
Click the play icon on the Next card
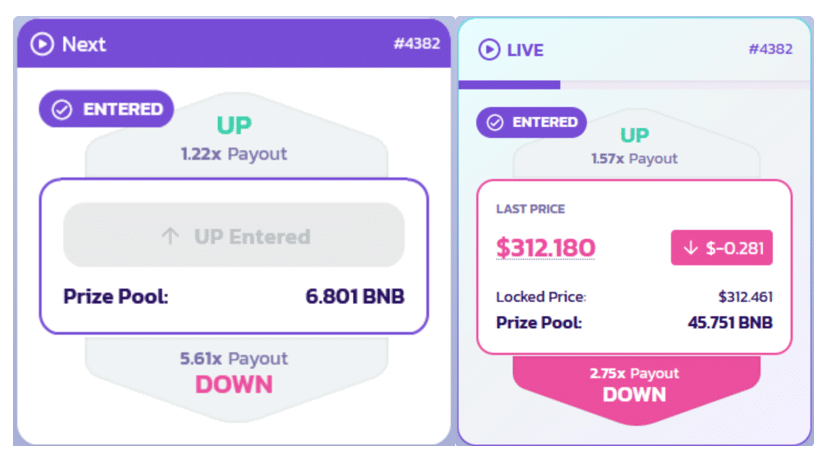click(42, 44)
